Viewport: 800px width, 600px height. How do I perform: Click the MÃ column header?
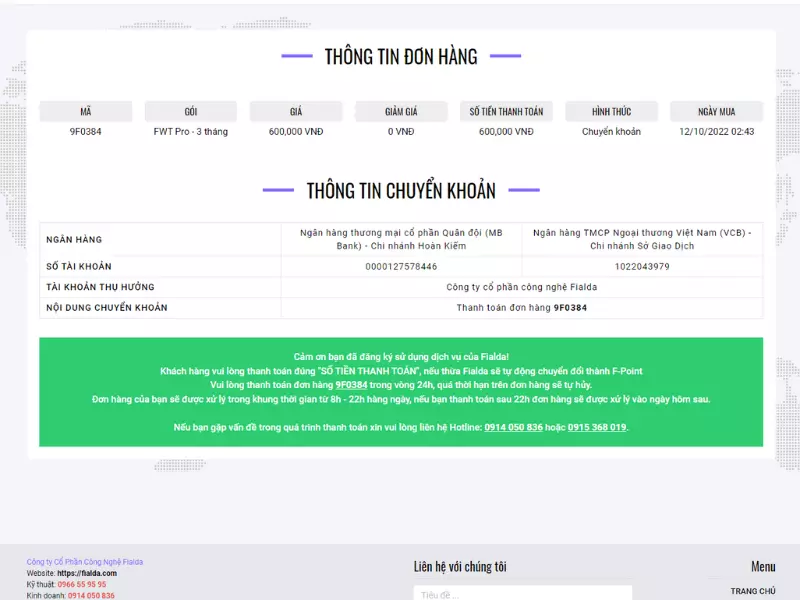[86, 111]
